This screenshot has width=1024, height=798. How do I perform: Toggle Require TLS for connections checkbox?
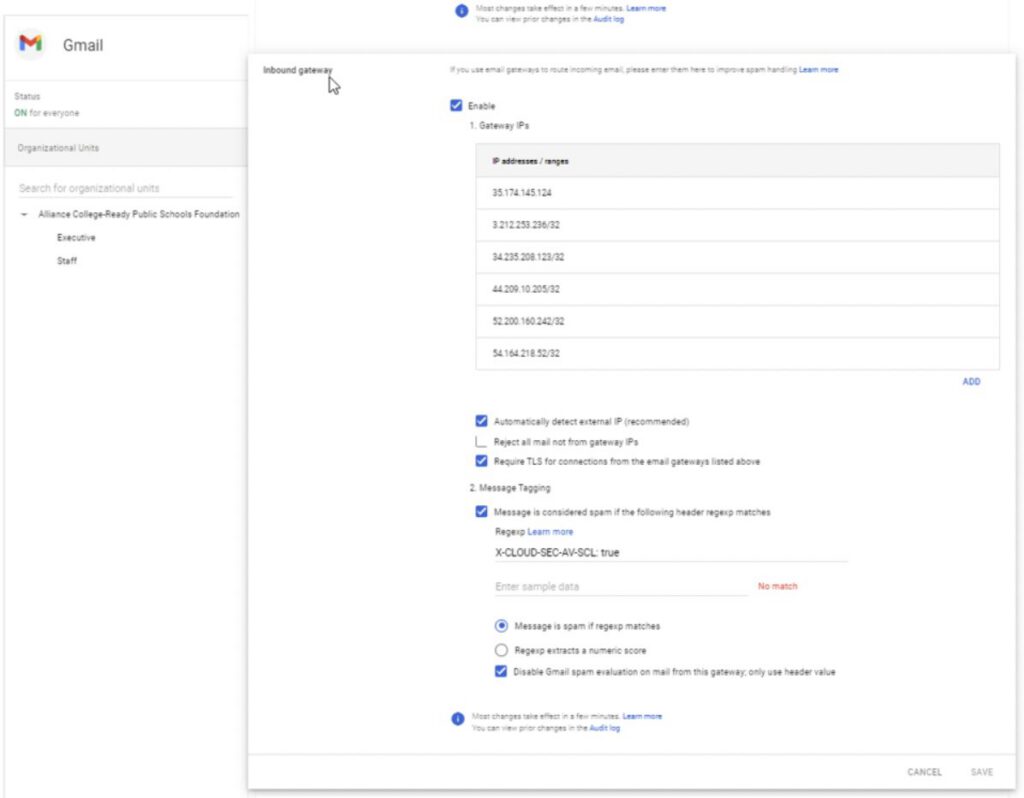(482, 461)
